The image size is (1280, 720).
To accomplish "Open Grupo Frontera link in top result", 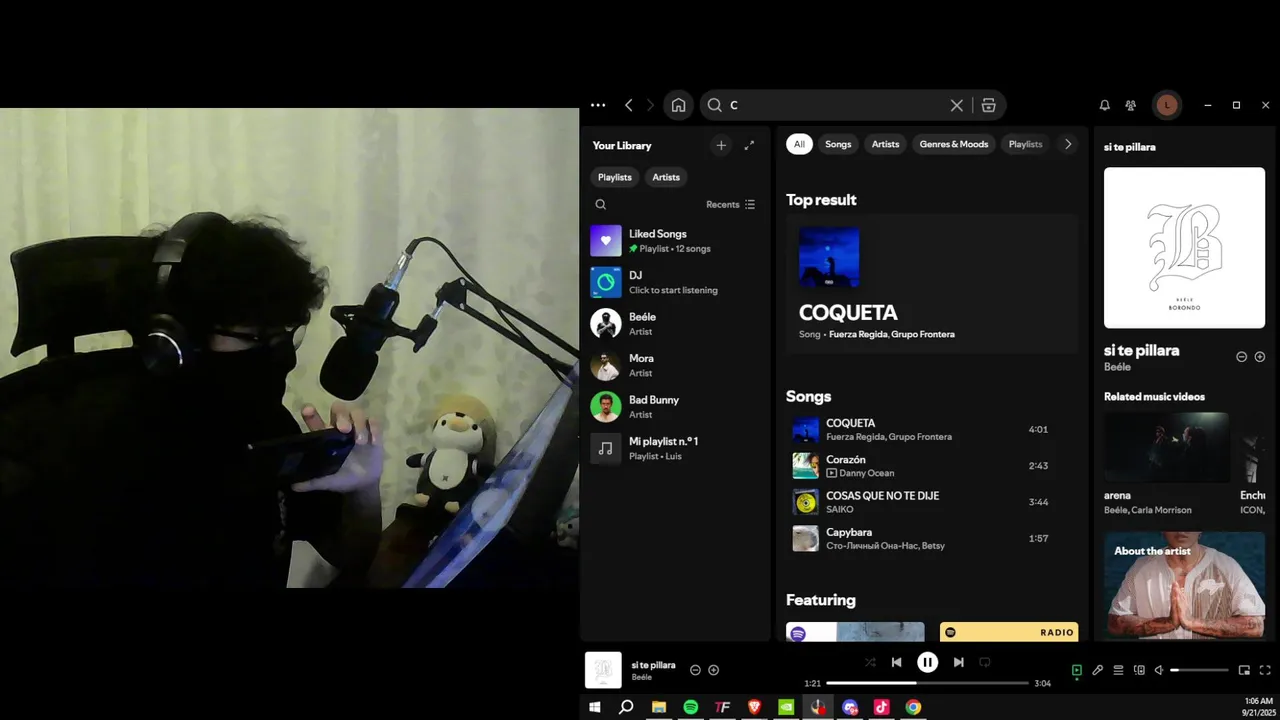I will (923, 334).
